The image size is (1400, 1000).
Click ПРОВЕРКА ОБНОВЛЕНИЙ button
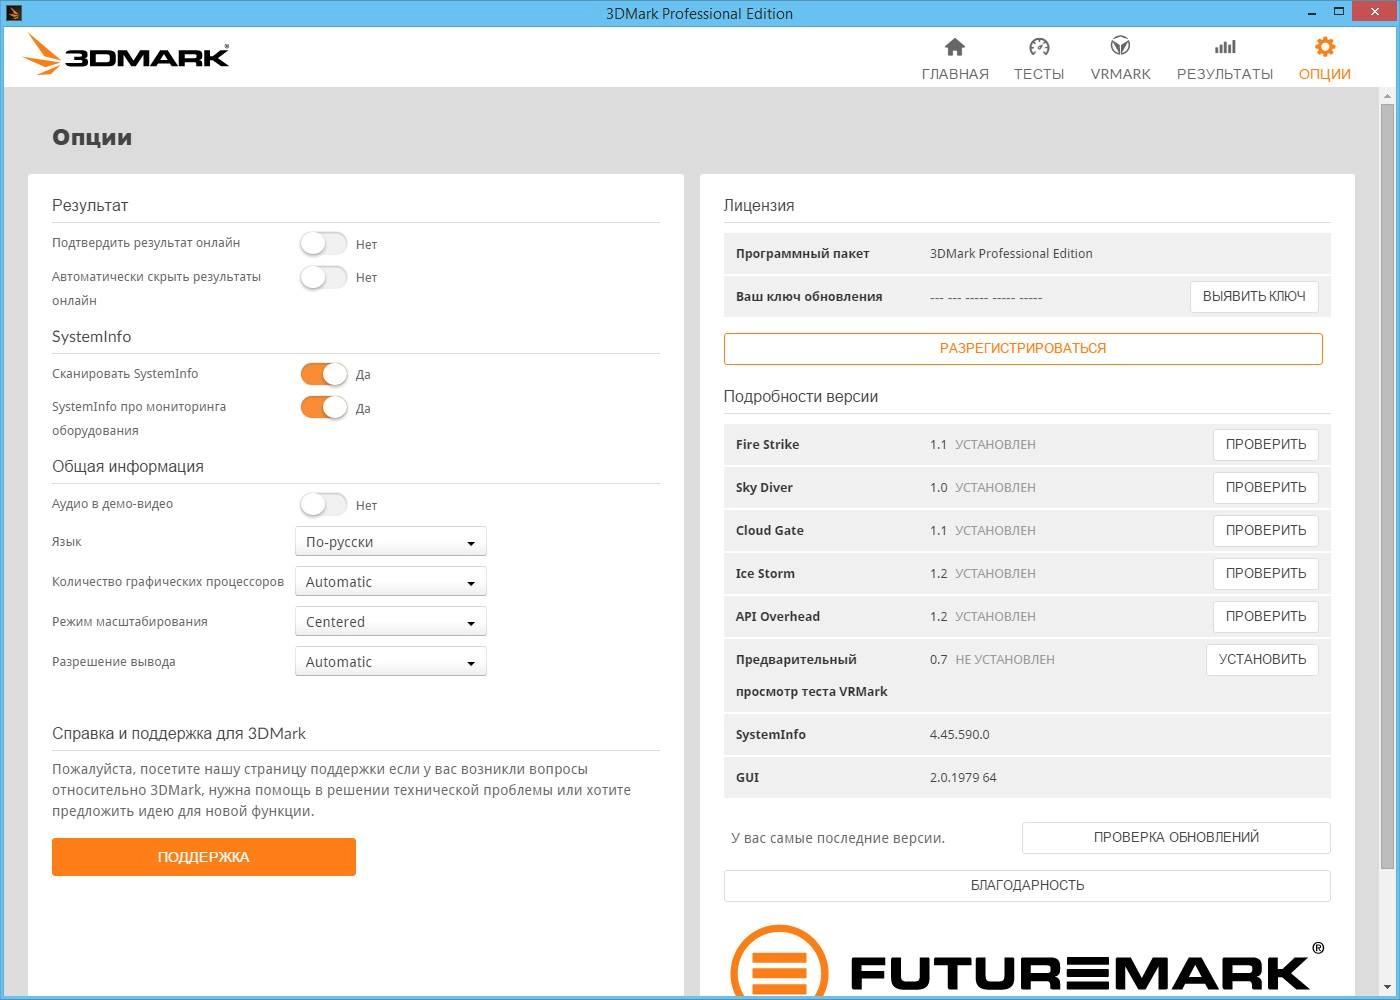(1176, 837)
